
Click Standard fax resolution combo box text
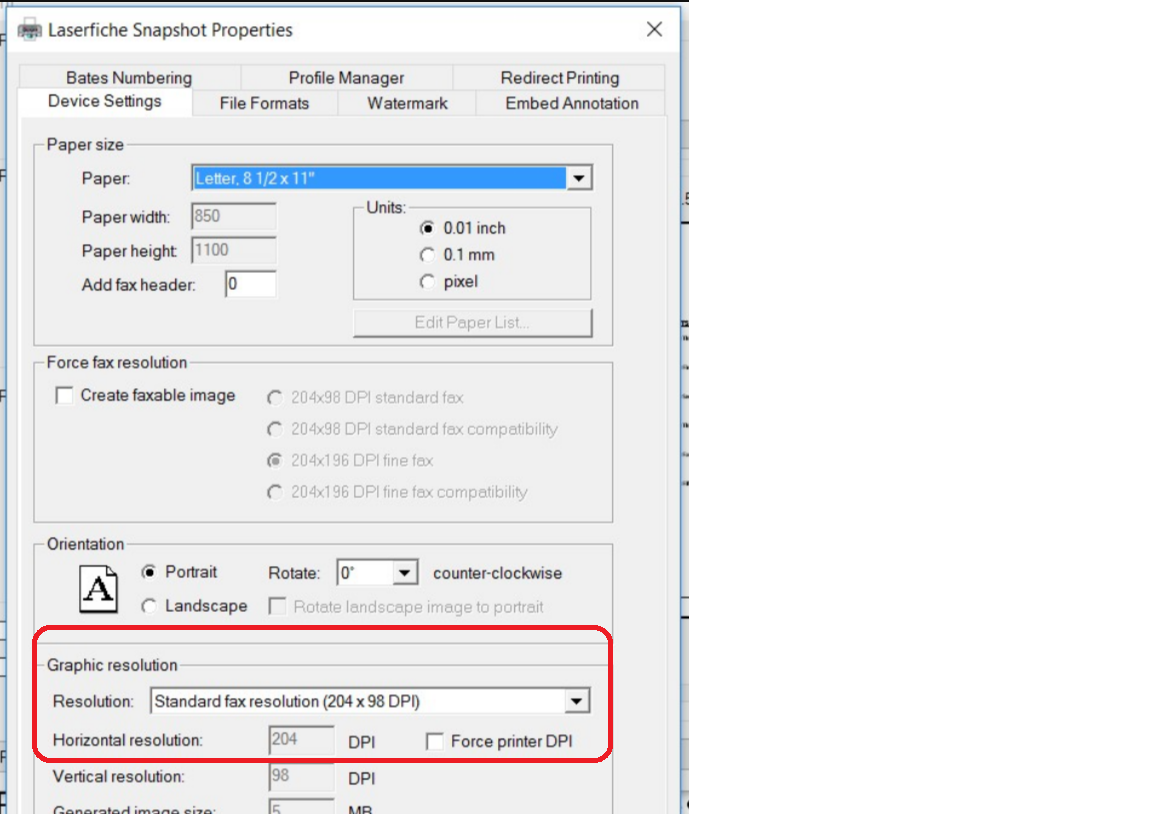pos(287,702)
